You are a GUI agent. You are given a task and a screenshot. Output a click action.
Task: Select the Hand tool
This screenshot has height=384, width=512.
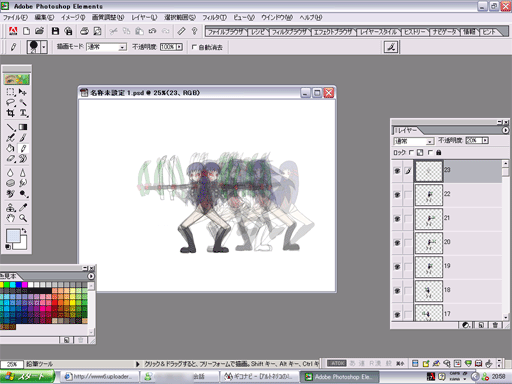[10, 218]
